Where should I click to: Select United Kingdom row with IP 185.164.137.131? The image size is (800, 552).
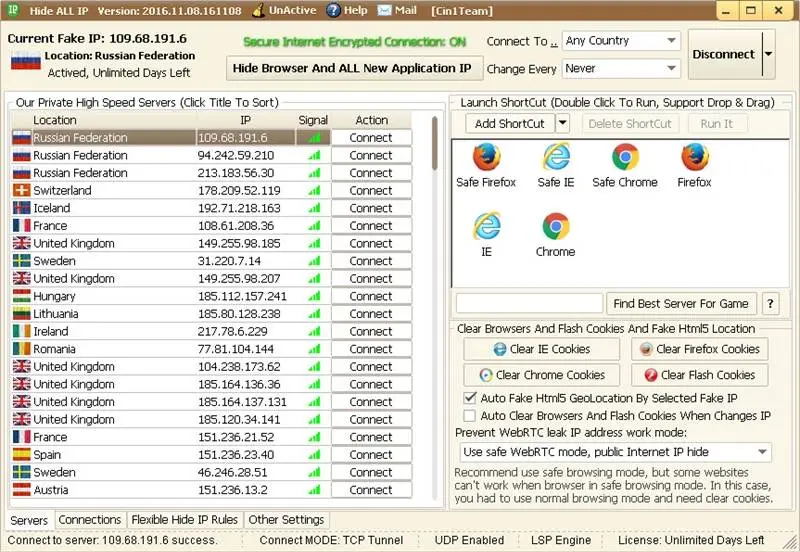(x=211, y=402)
